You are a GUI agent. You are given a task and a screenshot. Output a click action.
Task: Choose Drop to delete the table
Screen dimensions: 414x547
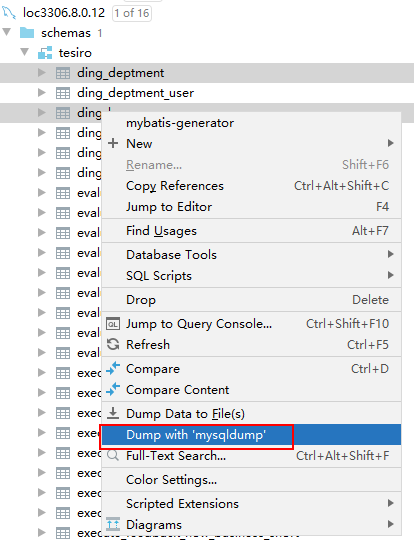pos(251,300)
